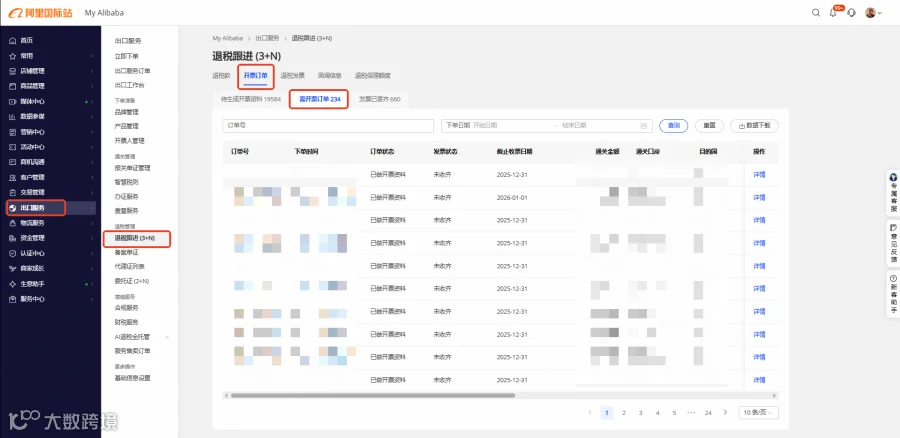Expand the 资金管理 sidebar chevron
This screenshot has width=900, height=438.
(x=92, y=238)
